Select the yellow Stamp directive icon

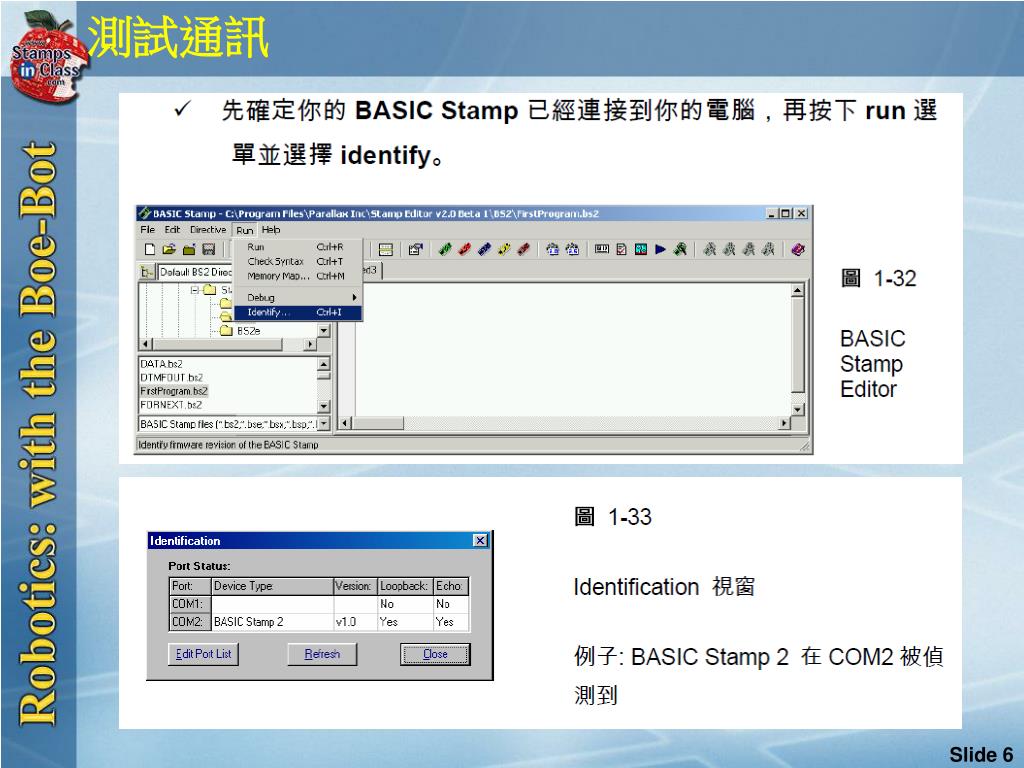(x=504, y=249)
